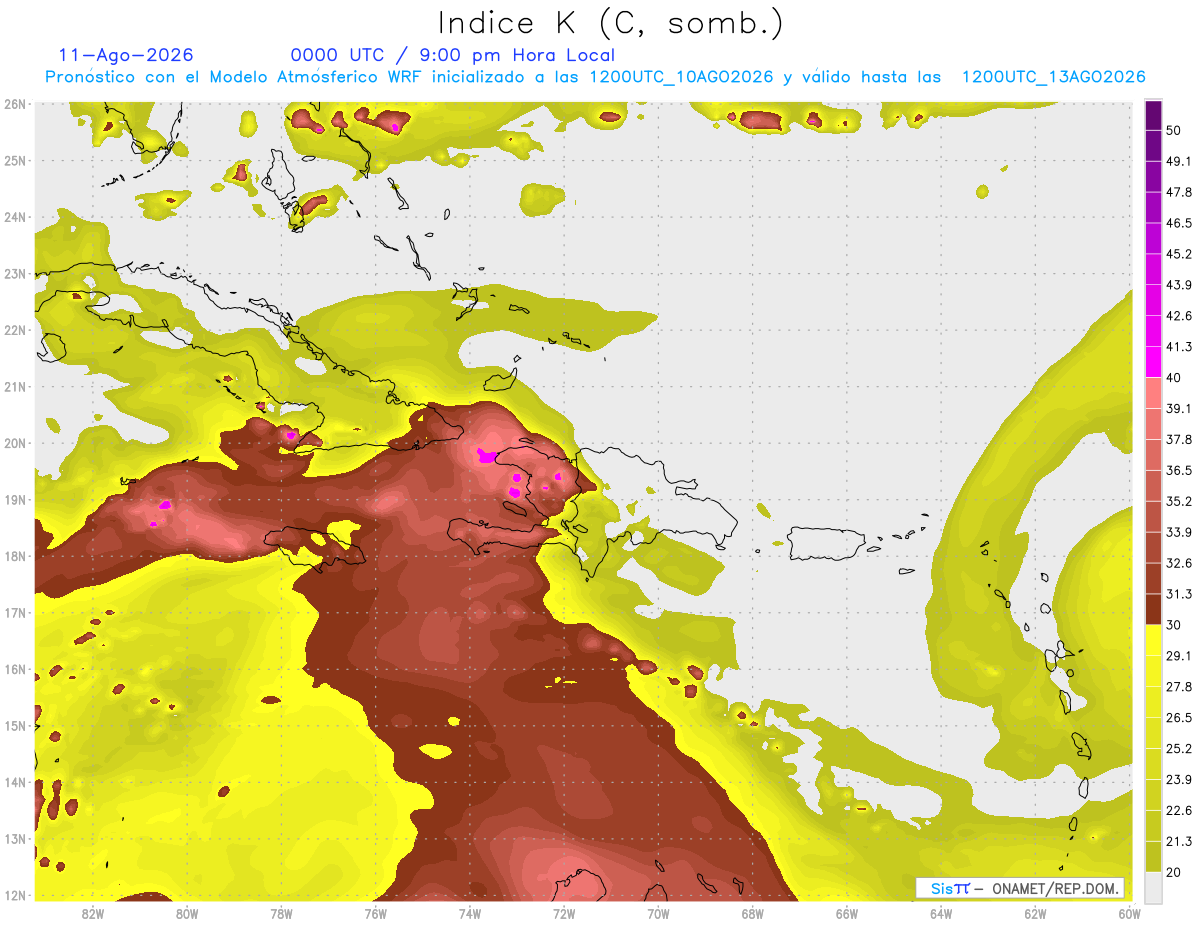Viewport: 1200px width, 927px height.
Task: Click the 70W longitude axis label
Action: click(x=658, y=913)
